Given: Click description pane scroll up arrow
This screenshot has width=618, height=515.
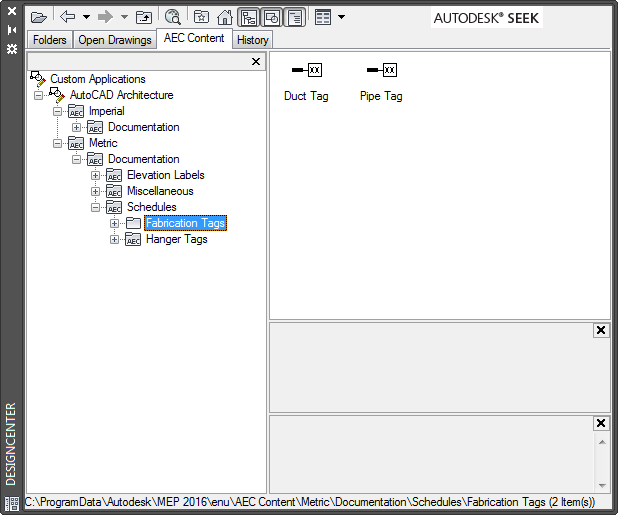Looking at the screenshot, I should point(602,442).
